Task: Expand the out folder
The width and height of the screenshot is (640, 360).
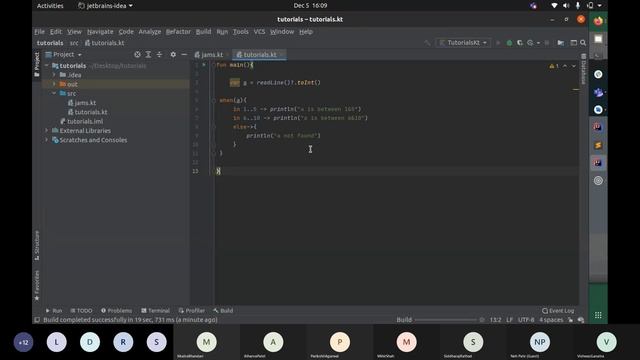Action: point(54,84)
